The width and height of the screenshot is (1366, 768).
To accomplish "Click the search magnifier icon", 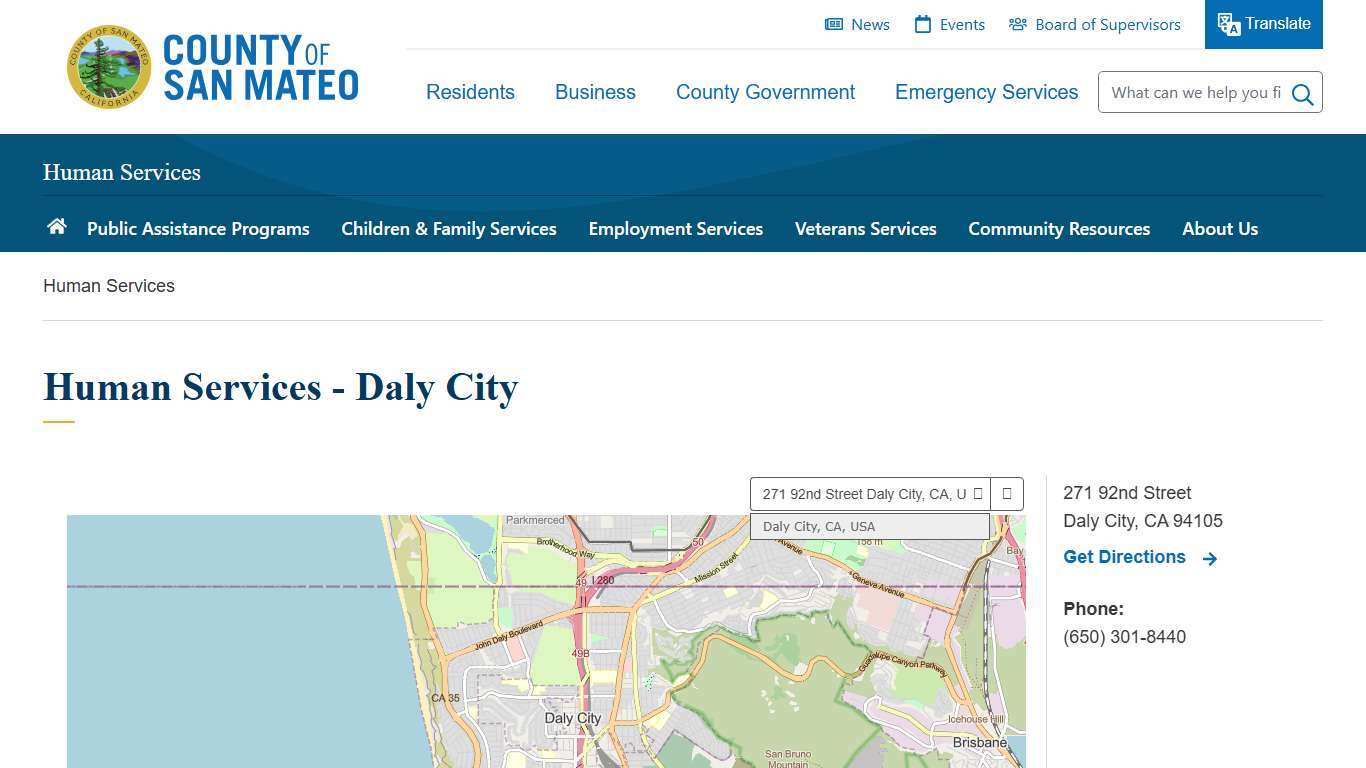I will click(1302, 93).
